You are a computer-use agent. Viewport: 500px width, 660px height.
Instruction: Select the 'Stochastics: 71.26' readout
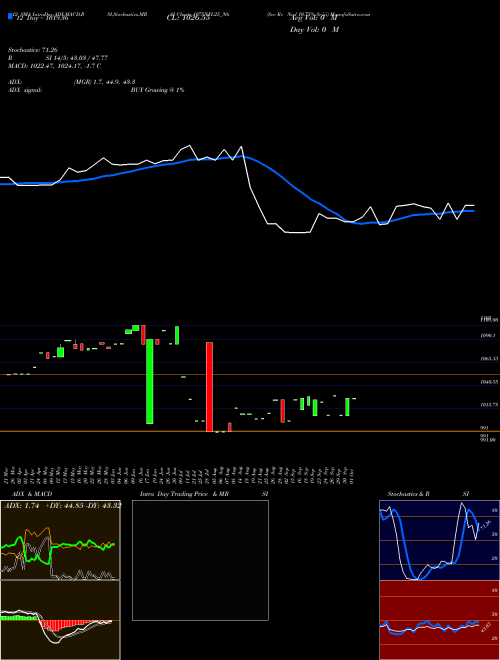coord(32,50)
